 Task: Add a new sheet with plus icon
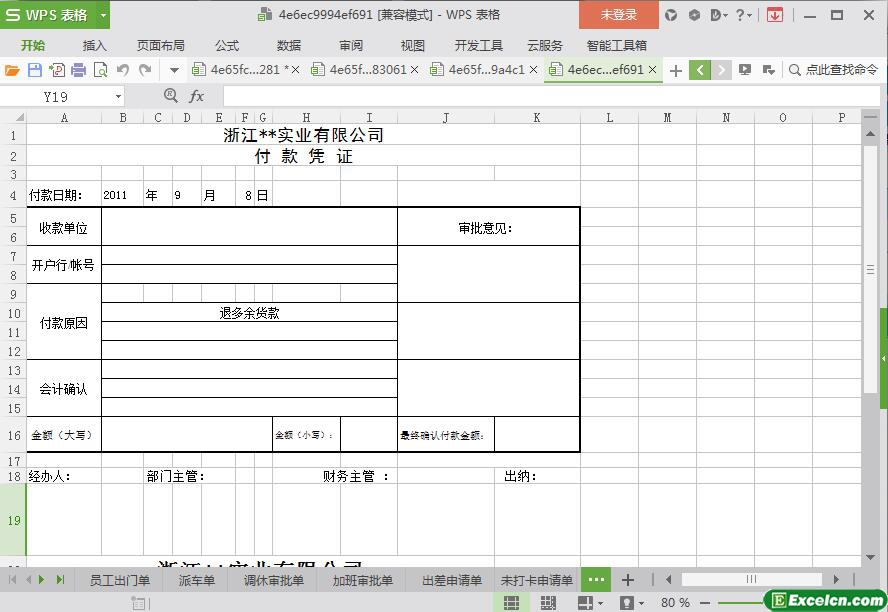pos(627,580)
